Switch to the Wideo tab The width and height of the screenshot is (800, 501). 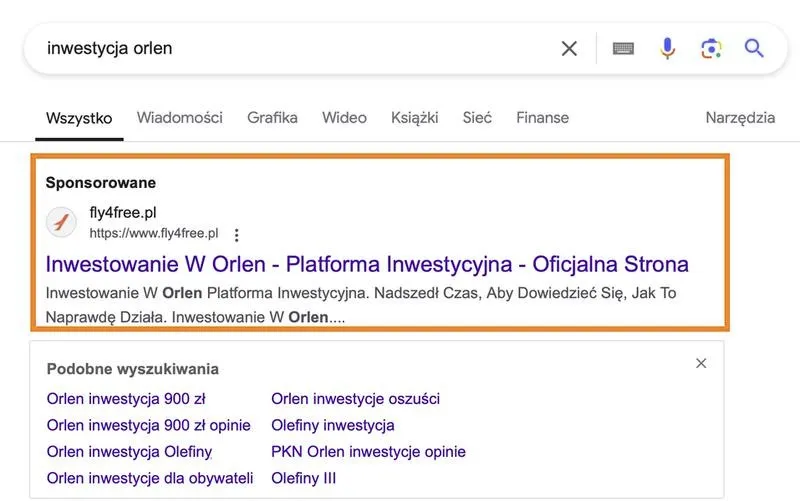click(344, 118)
